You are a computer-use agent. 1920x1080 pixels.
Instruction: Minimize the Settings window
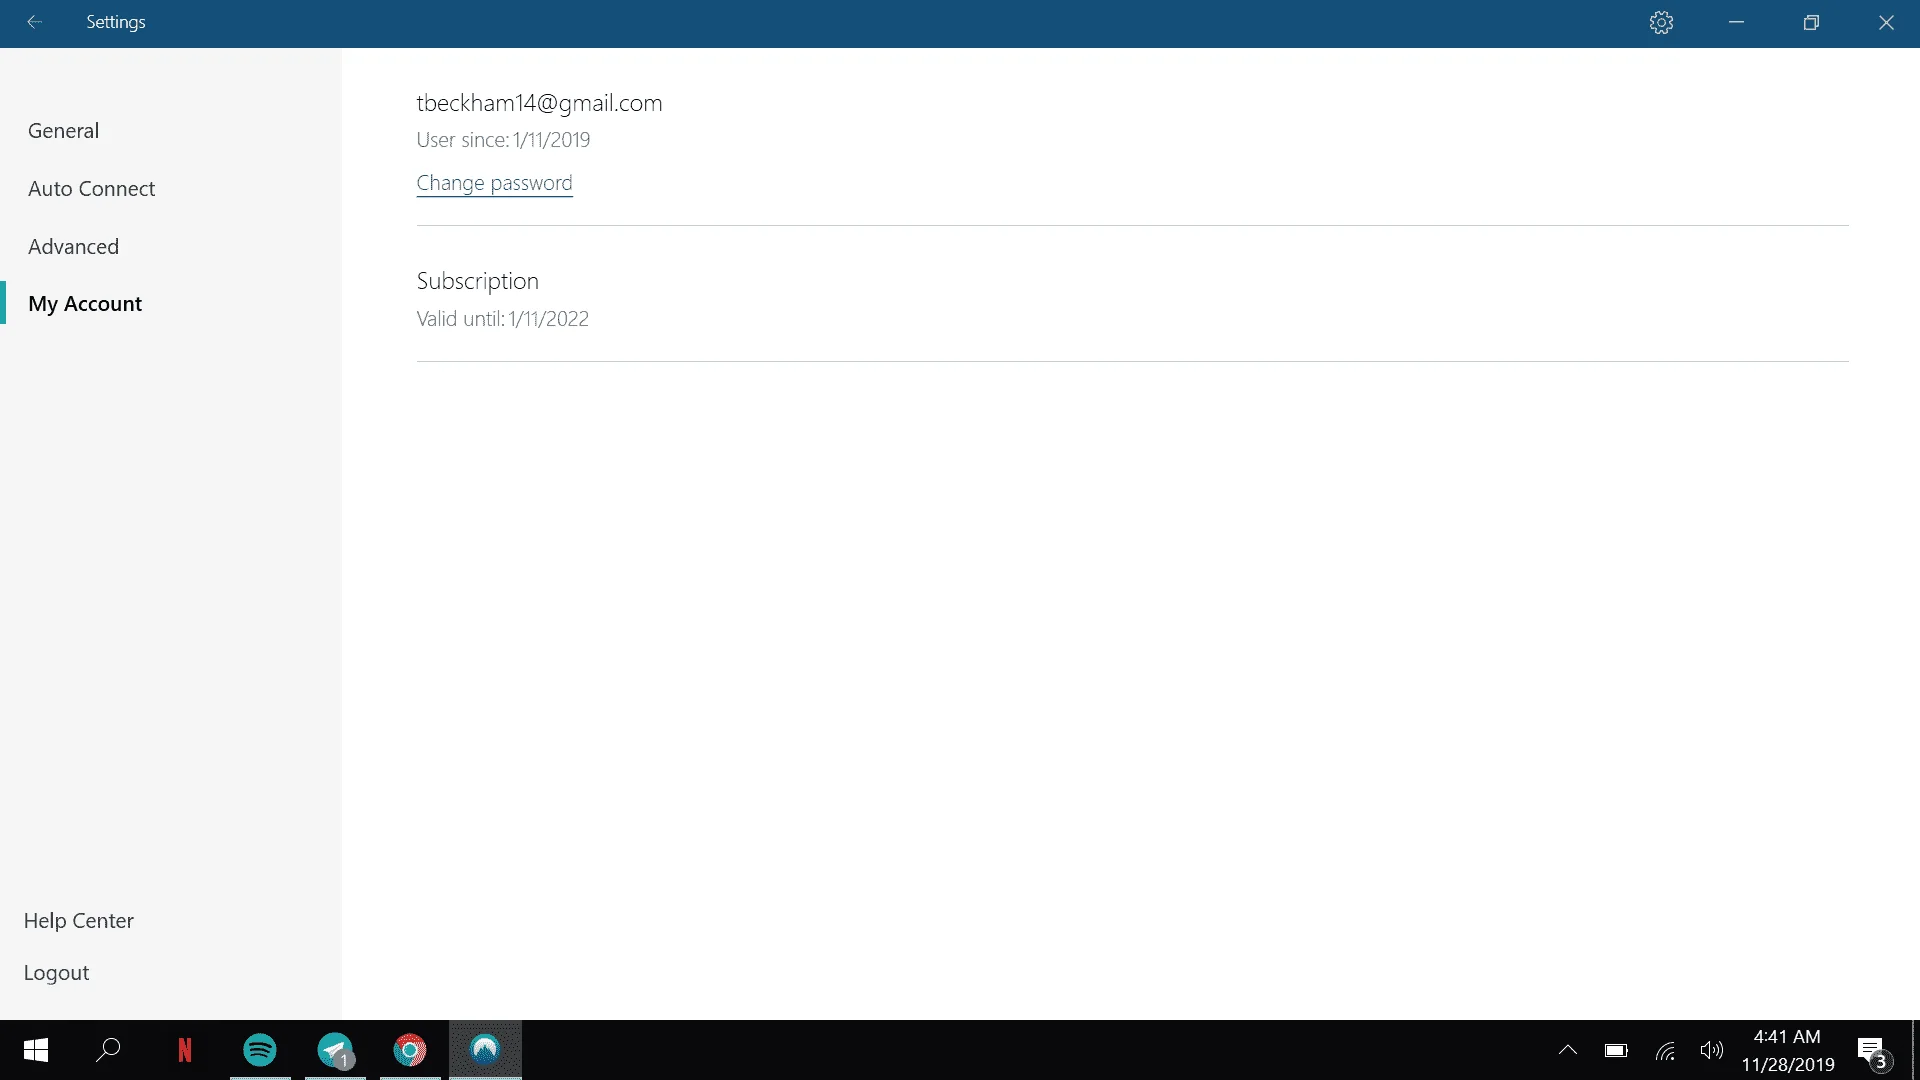click(x=1736, y=23)
